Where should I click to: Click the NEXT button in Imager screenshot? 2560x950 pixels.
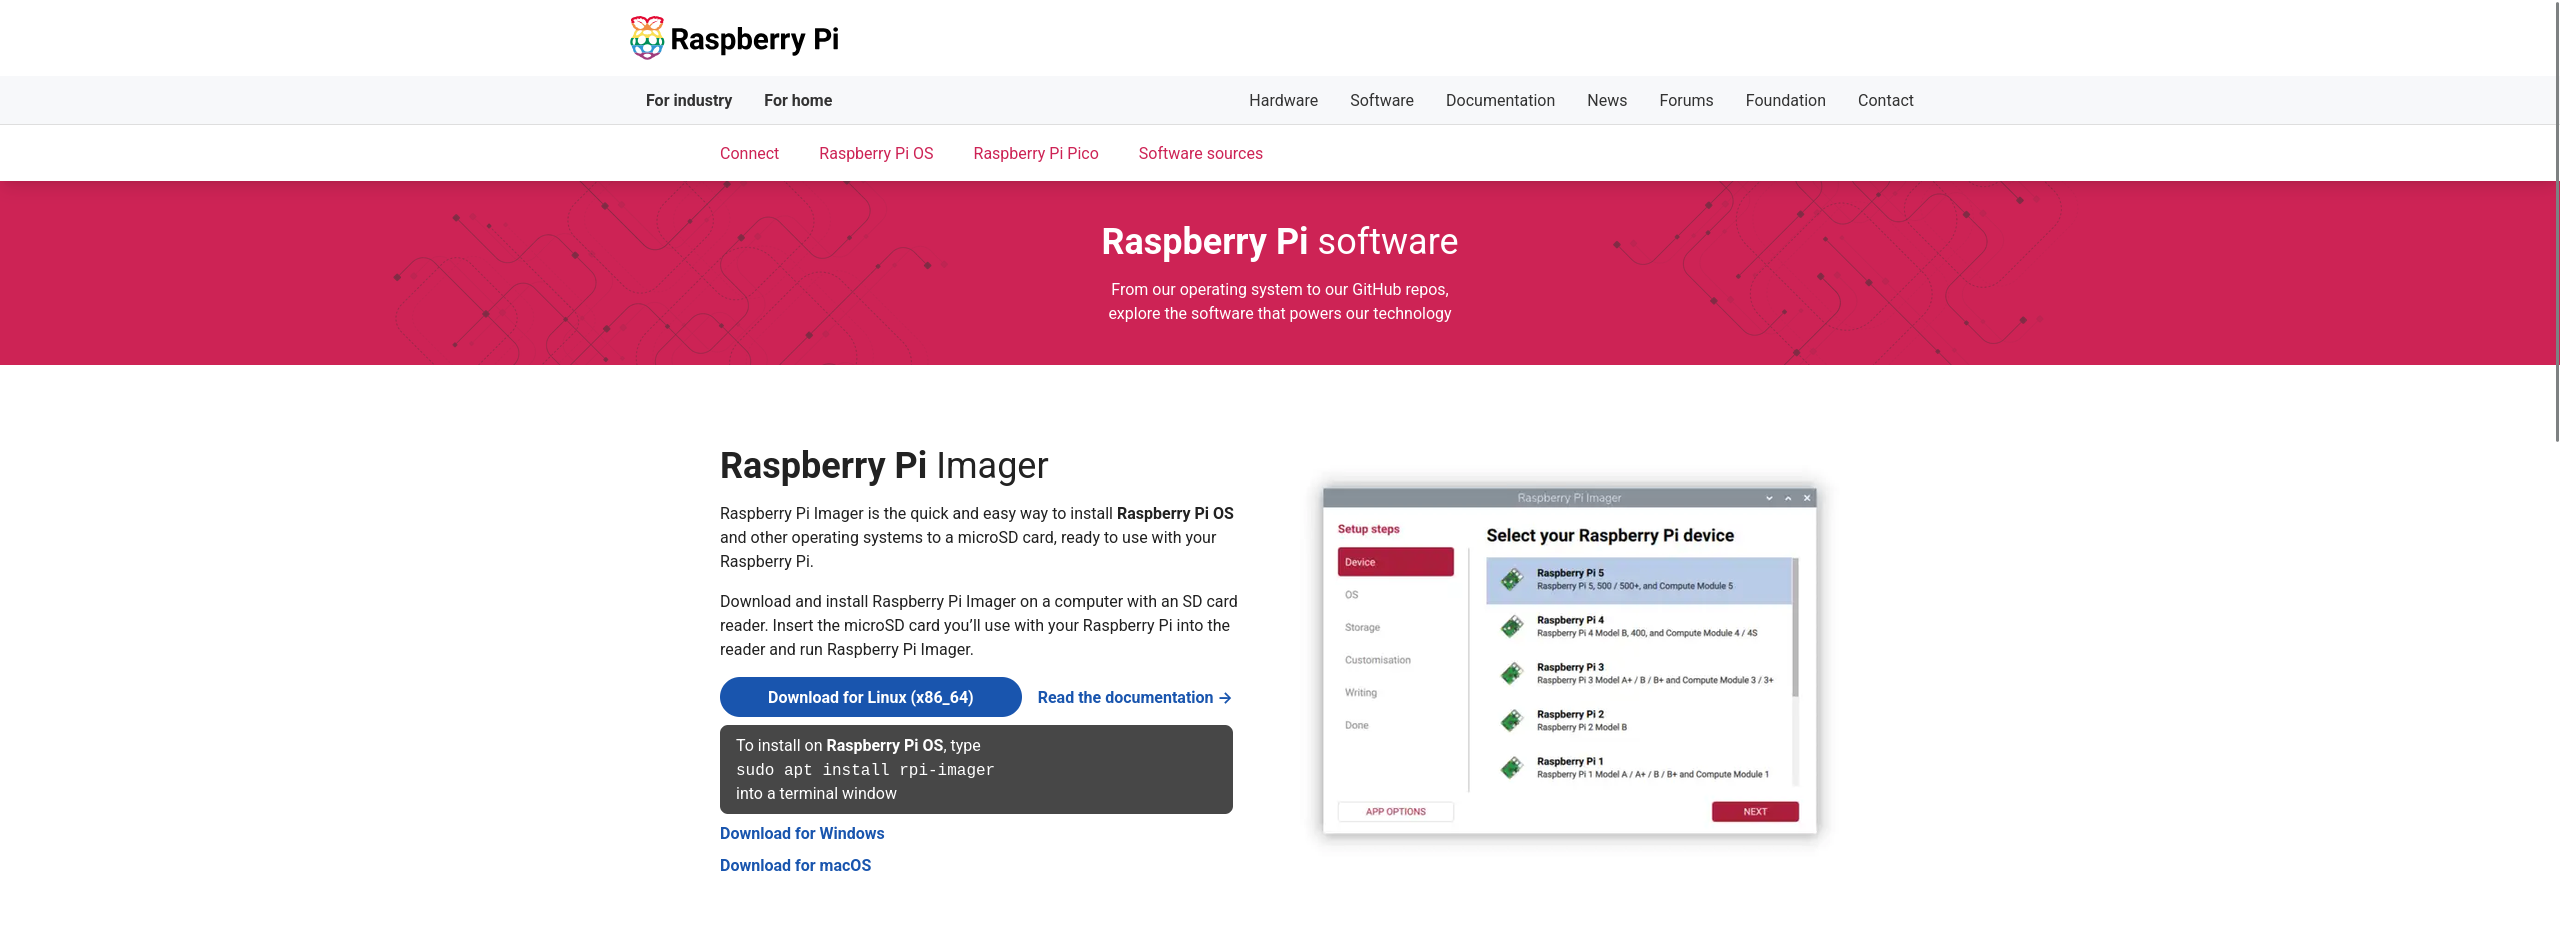[1755, 812]
